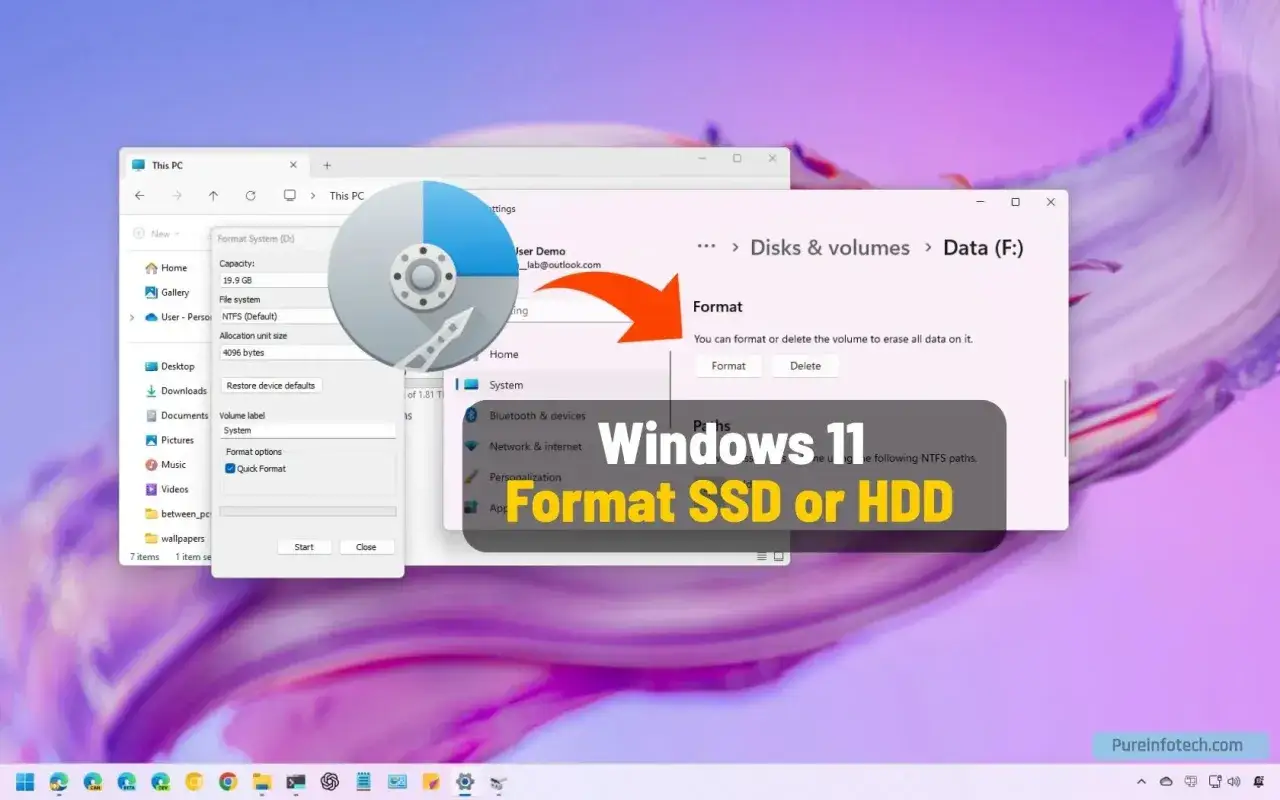Open Edge Dev from the taskbar
This screenshot has width=1280, height=800.
click(160, 782)
